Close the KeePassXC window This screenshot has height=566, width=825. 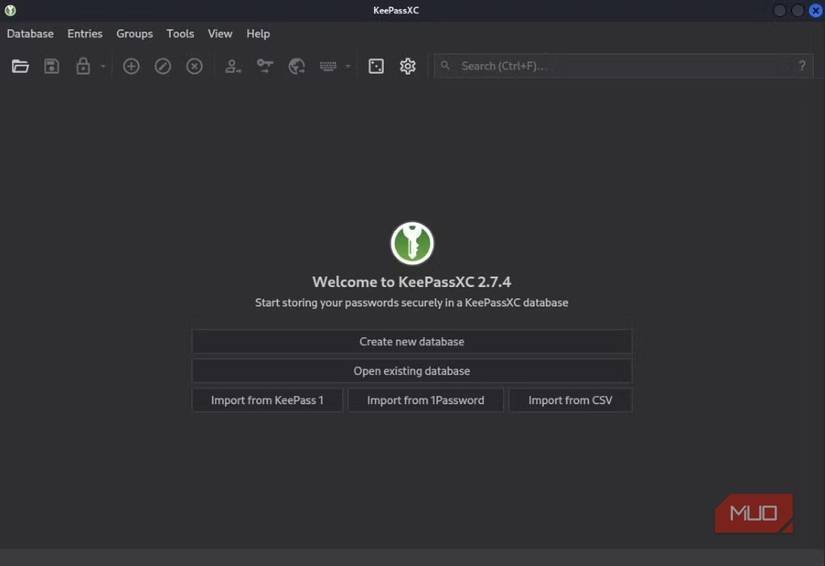[x=816, y=11]
